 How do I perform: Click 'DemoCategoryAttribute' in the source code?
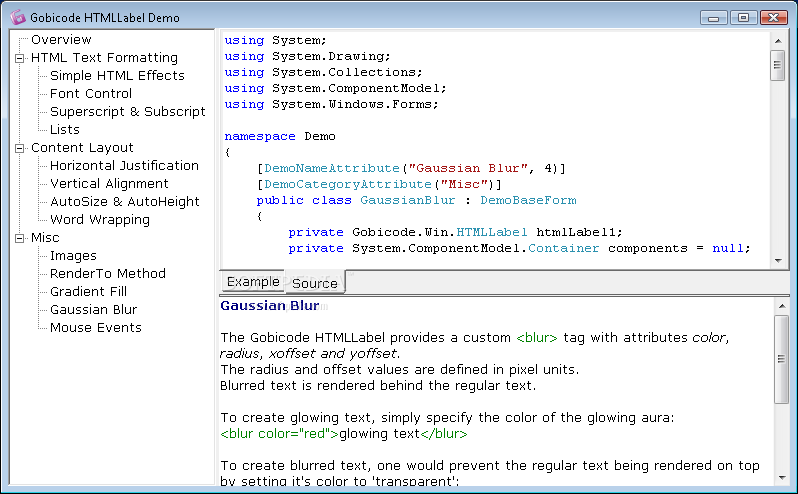(348, 184)
